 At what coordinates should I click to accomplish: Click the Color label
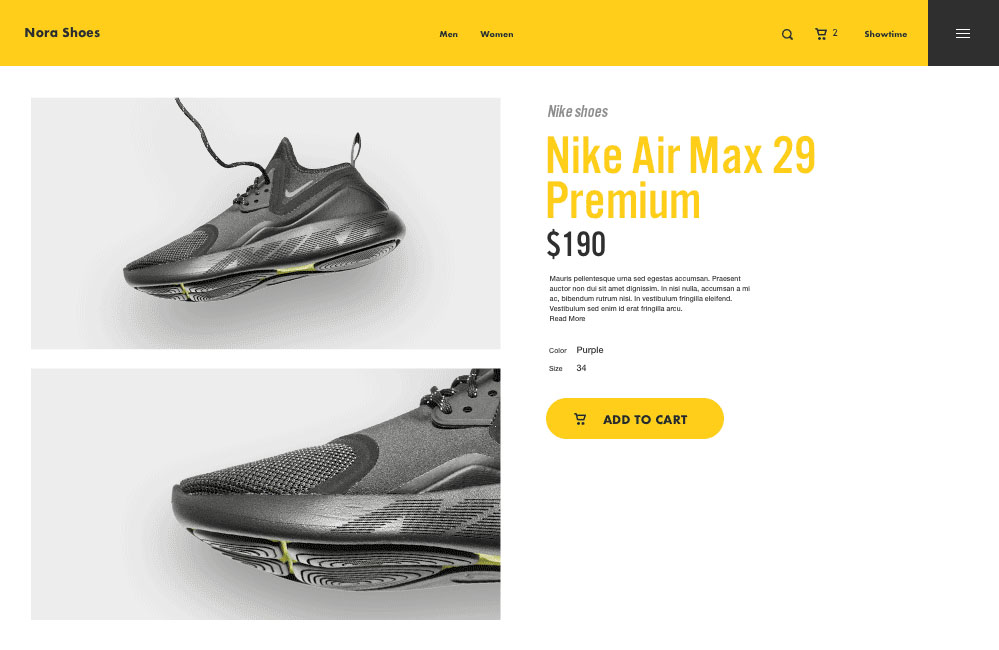pyautogui.click(x=557, y=350)
